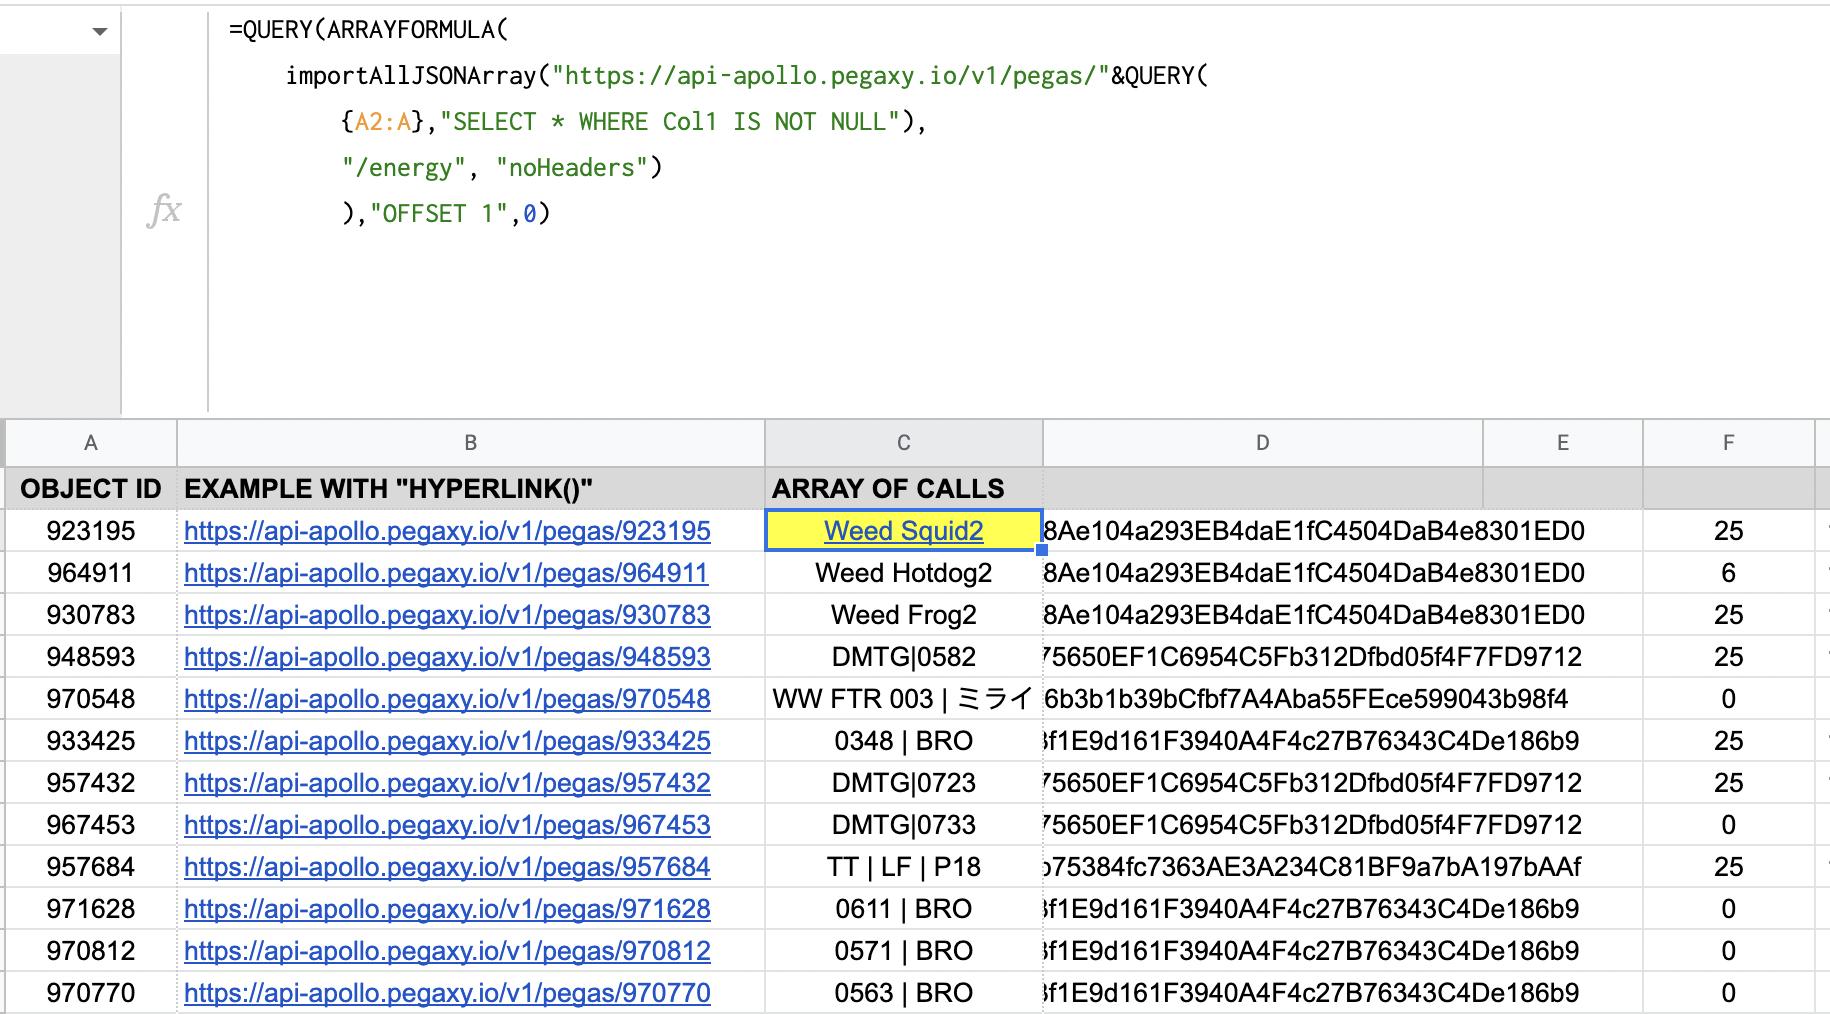Image resolution: width=1830 pixels, height=1014 pixels.
Task: Select the address cell ending bAAf
Action: [1263, 867]
